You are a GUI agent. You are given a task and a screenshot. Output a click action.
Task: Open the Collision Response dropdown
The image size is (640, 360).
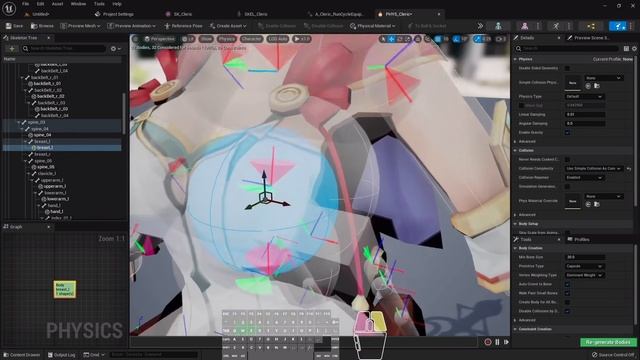[584, 178]
